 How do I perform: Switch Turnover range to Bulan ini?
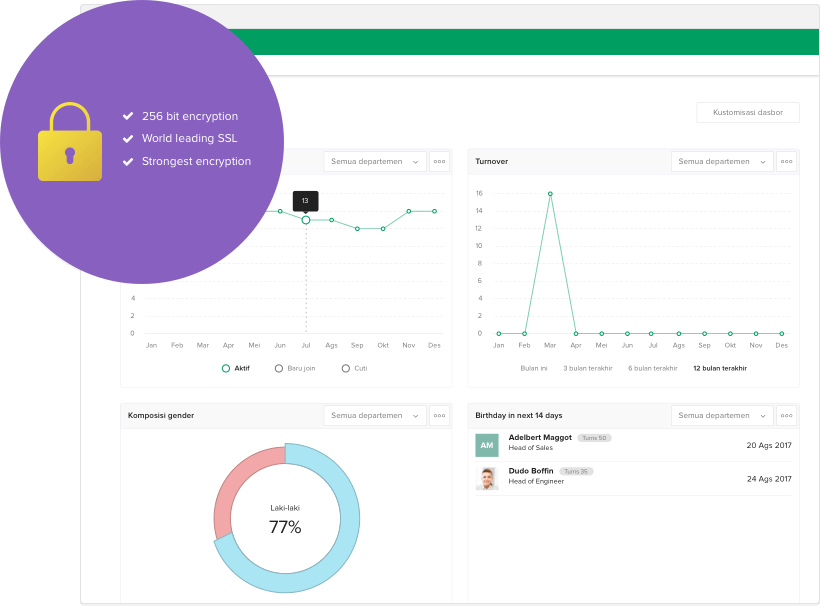coord(533,369)
